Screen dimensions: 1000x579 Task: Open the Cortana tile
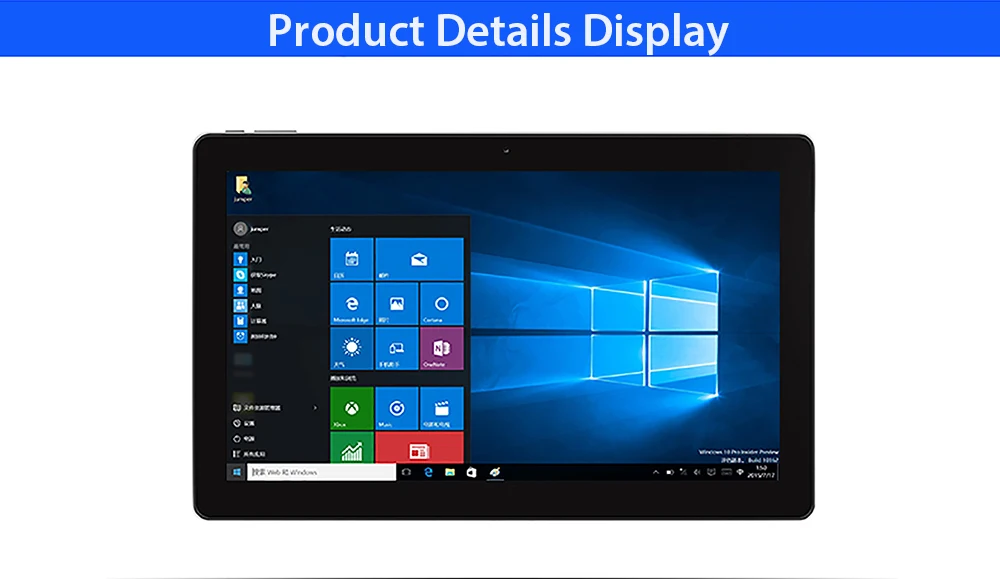(441, 304)
